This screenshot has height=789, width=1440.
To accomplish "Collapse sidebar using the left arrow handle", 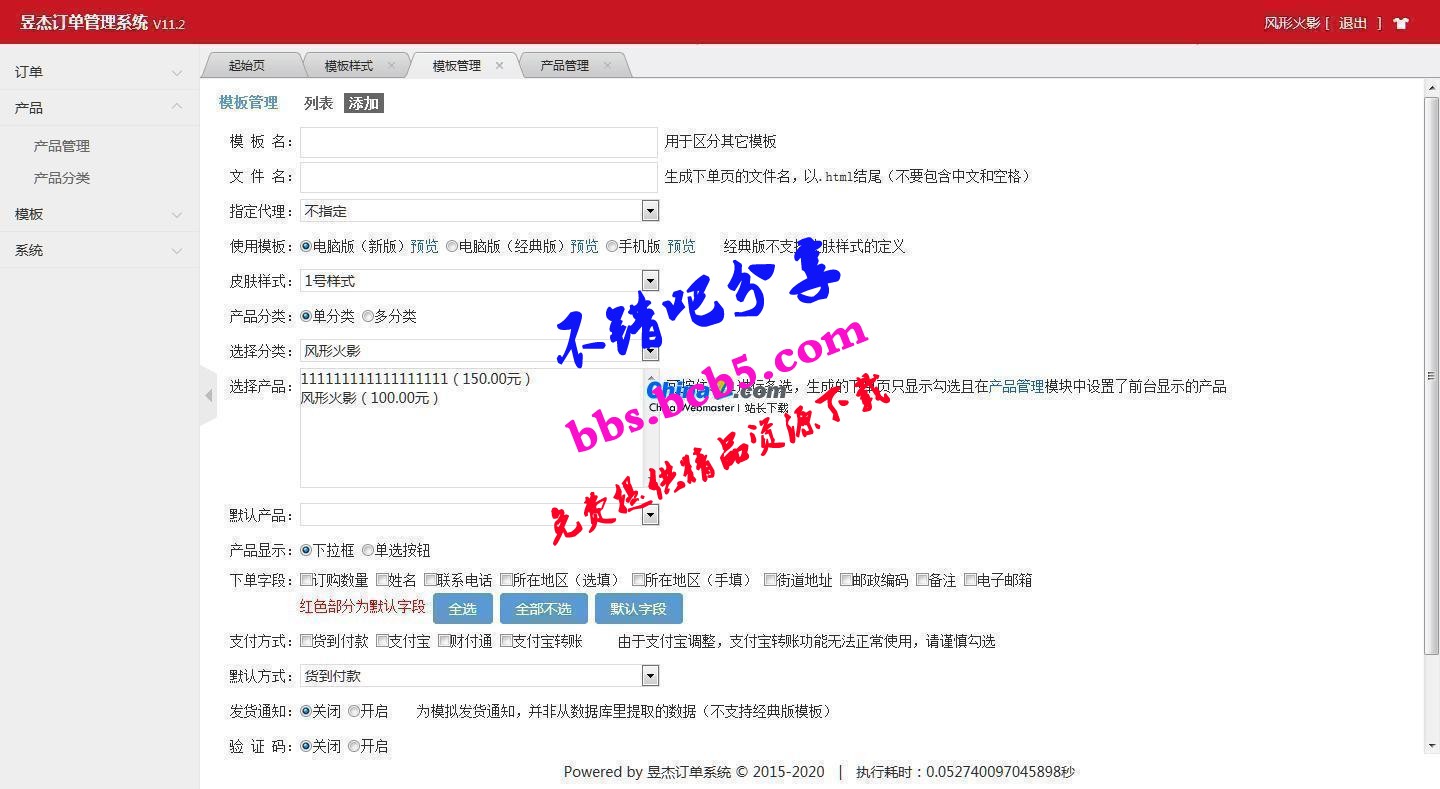I will (x=208, y=396).
